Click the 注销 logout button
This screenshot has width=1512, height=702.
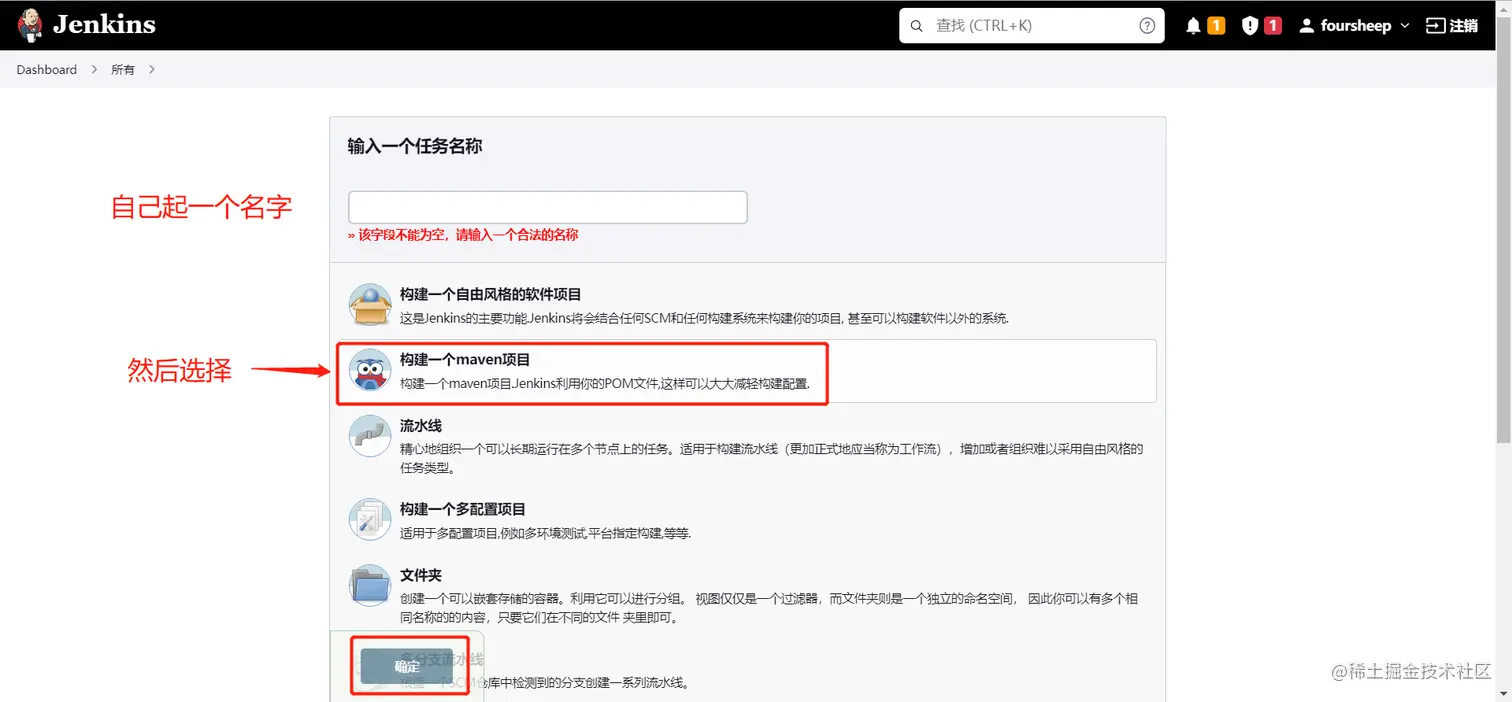tap(1452, 26)
